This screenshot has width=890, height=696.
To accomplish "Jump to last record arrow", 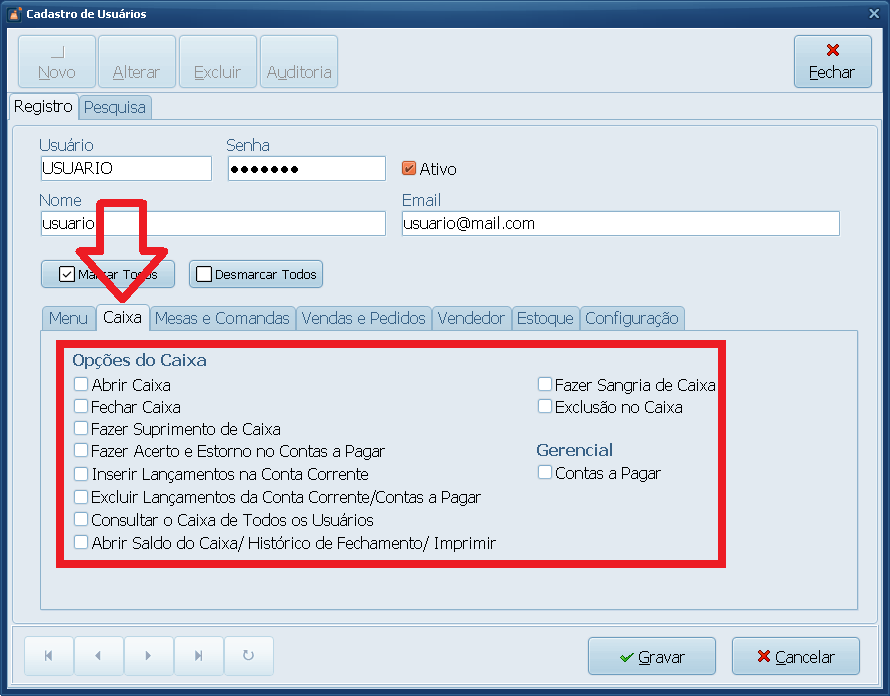I will (x=198, y=656).
